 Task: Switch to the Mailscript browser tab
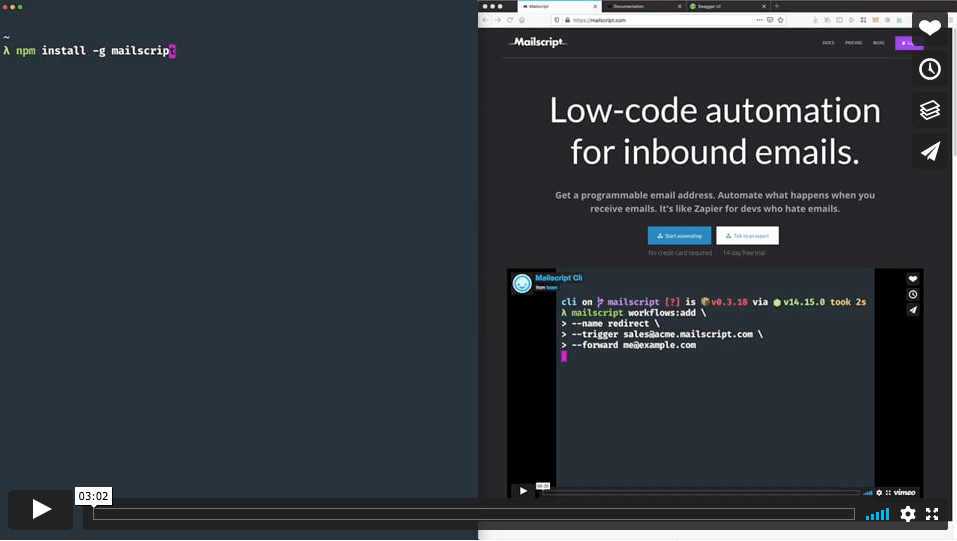coord(559,6)
